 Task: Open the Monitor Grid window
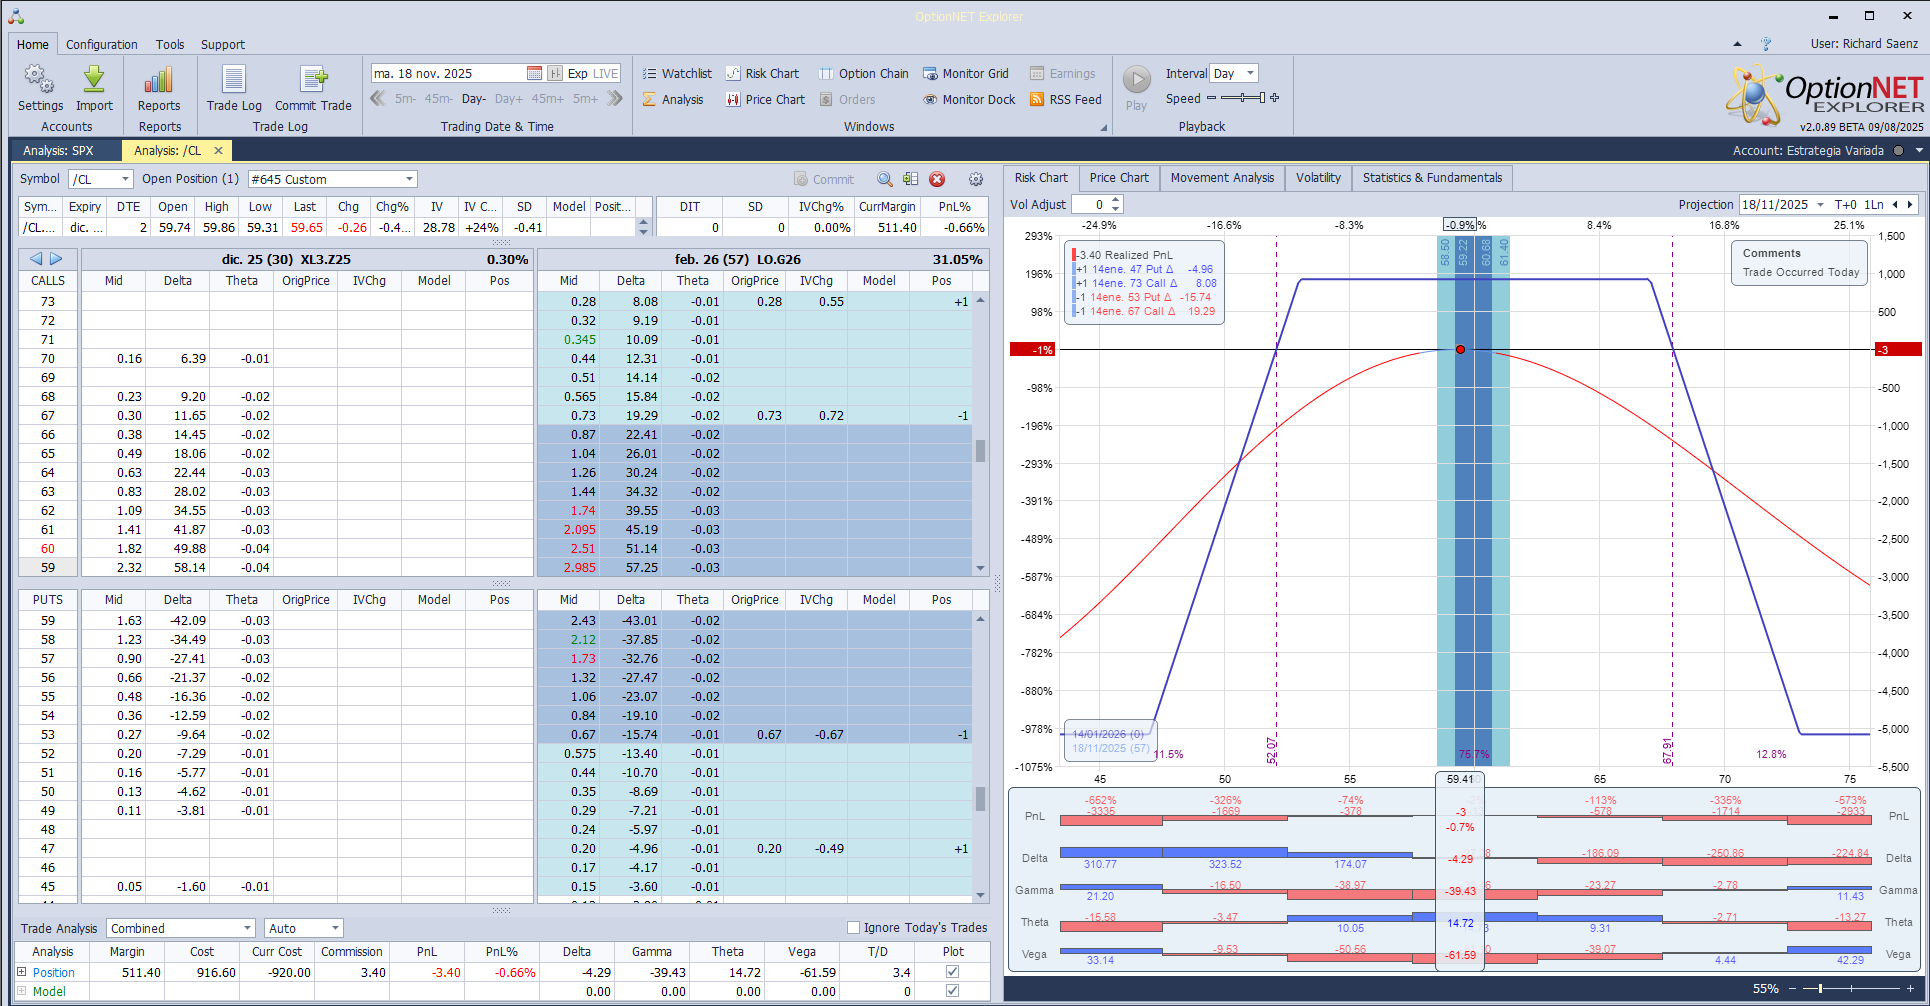[966, 73]
